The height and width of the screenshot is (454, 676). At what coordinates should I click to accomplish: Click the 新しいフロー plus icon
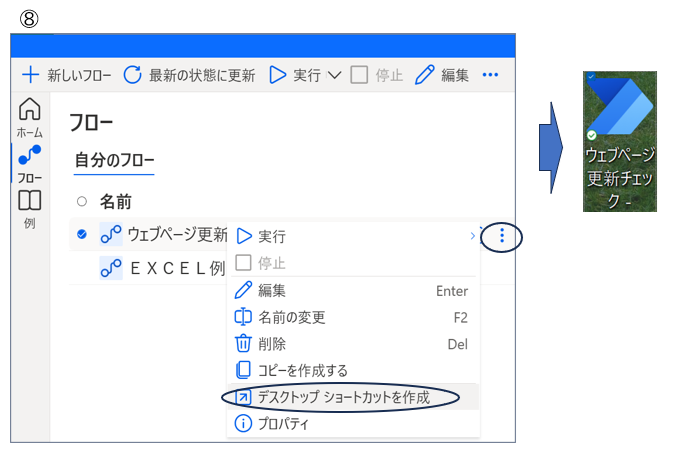[x=31, y=75]
